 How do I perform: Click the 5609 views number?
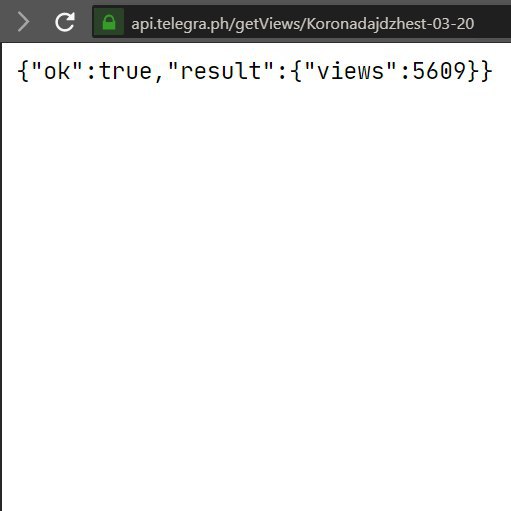coord(439,71)
